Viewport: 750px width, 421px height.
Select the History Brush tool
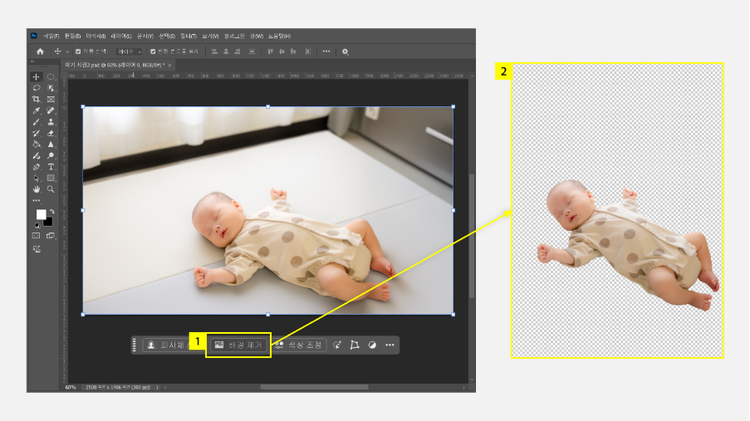(36, 133)
